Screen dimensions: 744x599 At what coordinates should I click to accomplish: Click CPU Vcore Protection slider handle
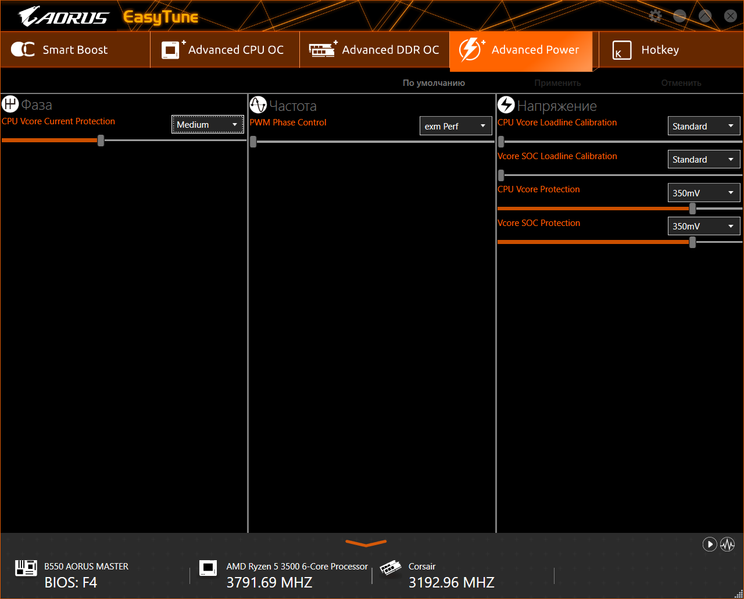[692, 208]
